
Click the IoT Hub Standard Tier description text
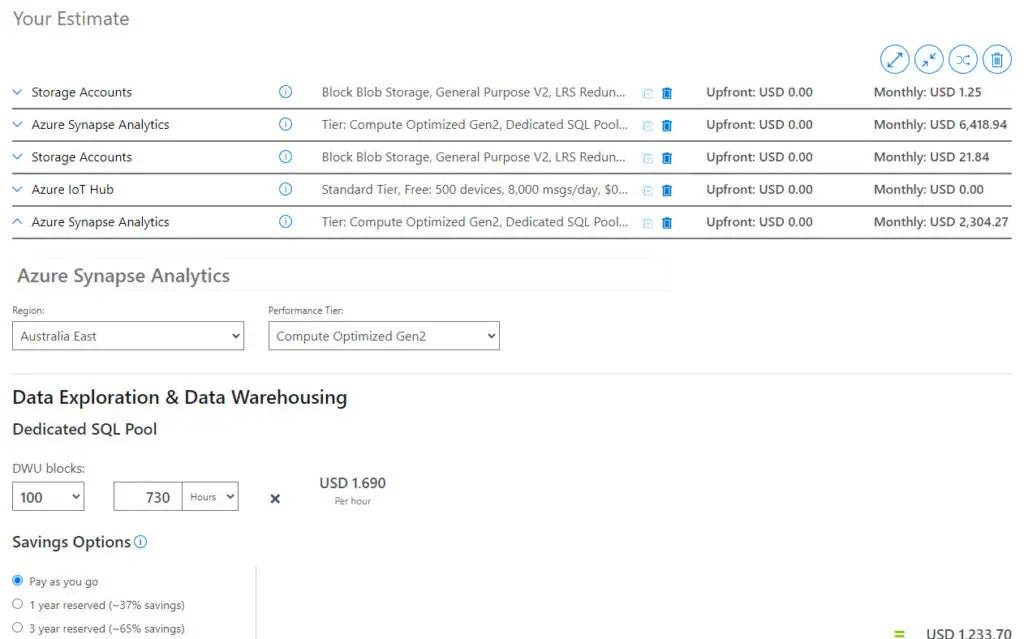[x=475, y=189]
